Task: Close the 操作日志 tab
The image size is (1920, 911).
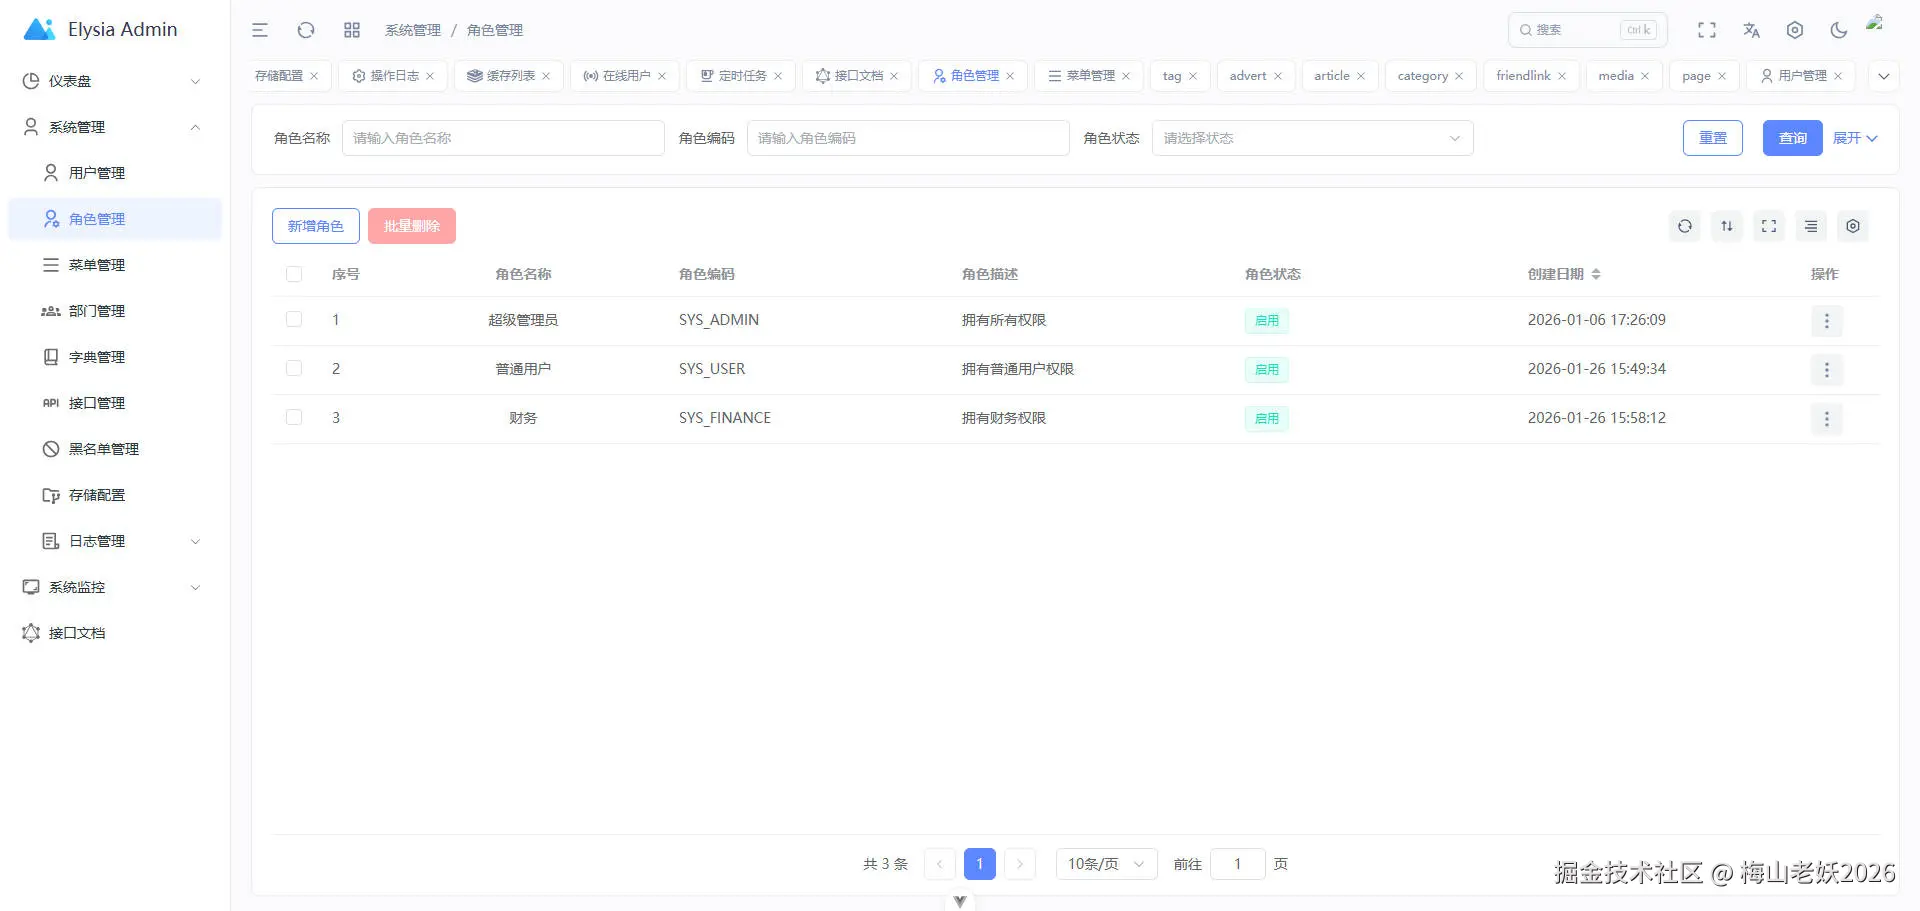Action: (x=430, y=76)
